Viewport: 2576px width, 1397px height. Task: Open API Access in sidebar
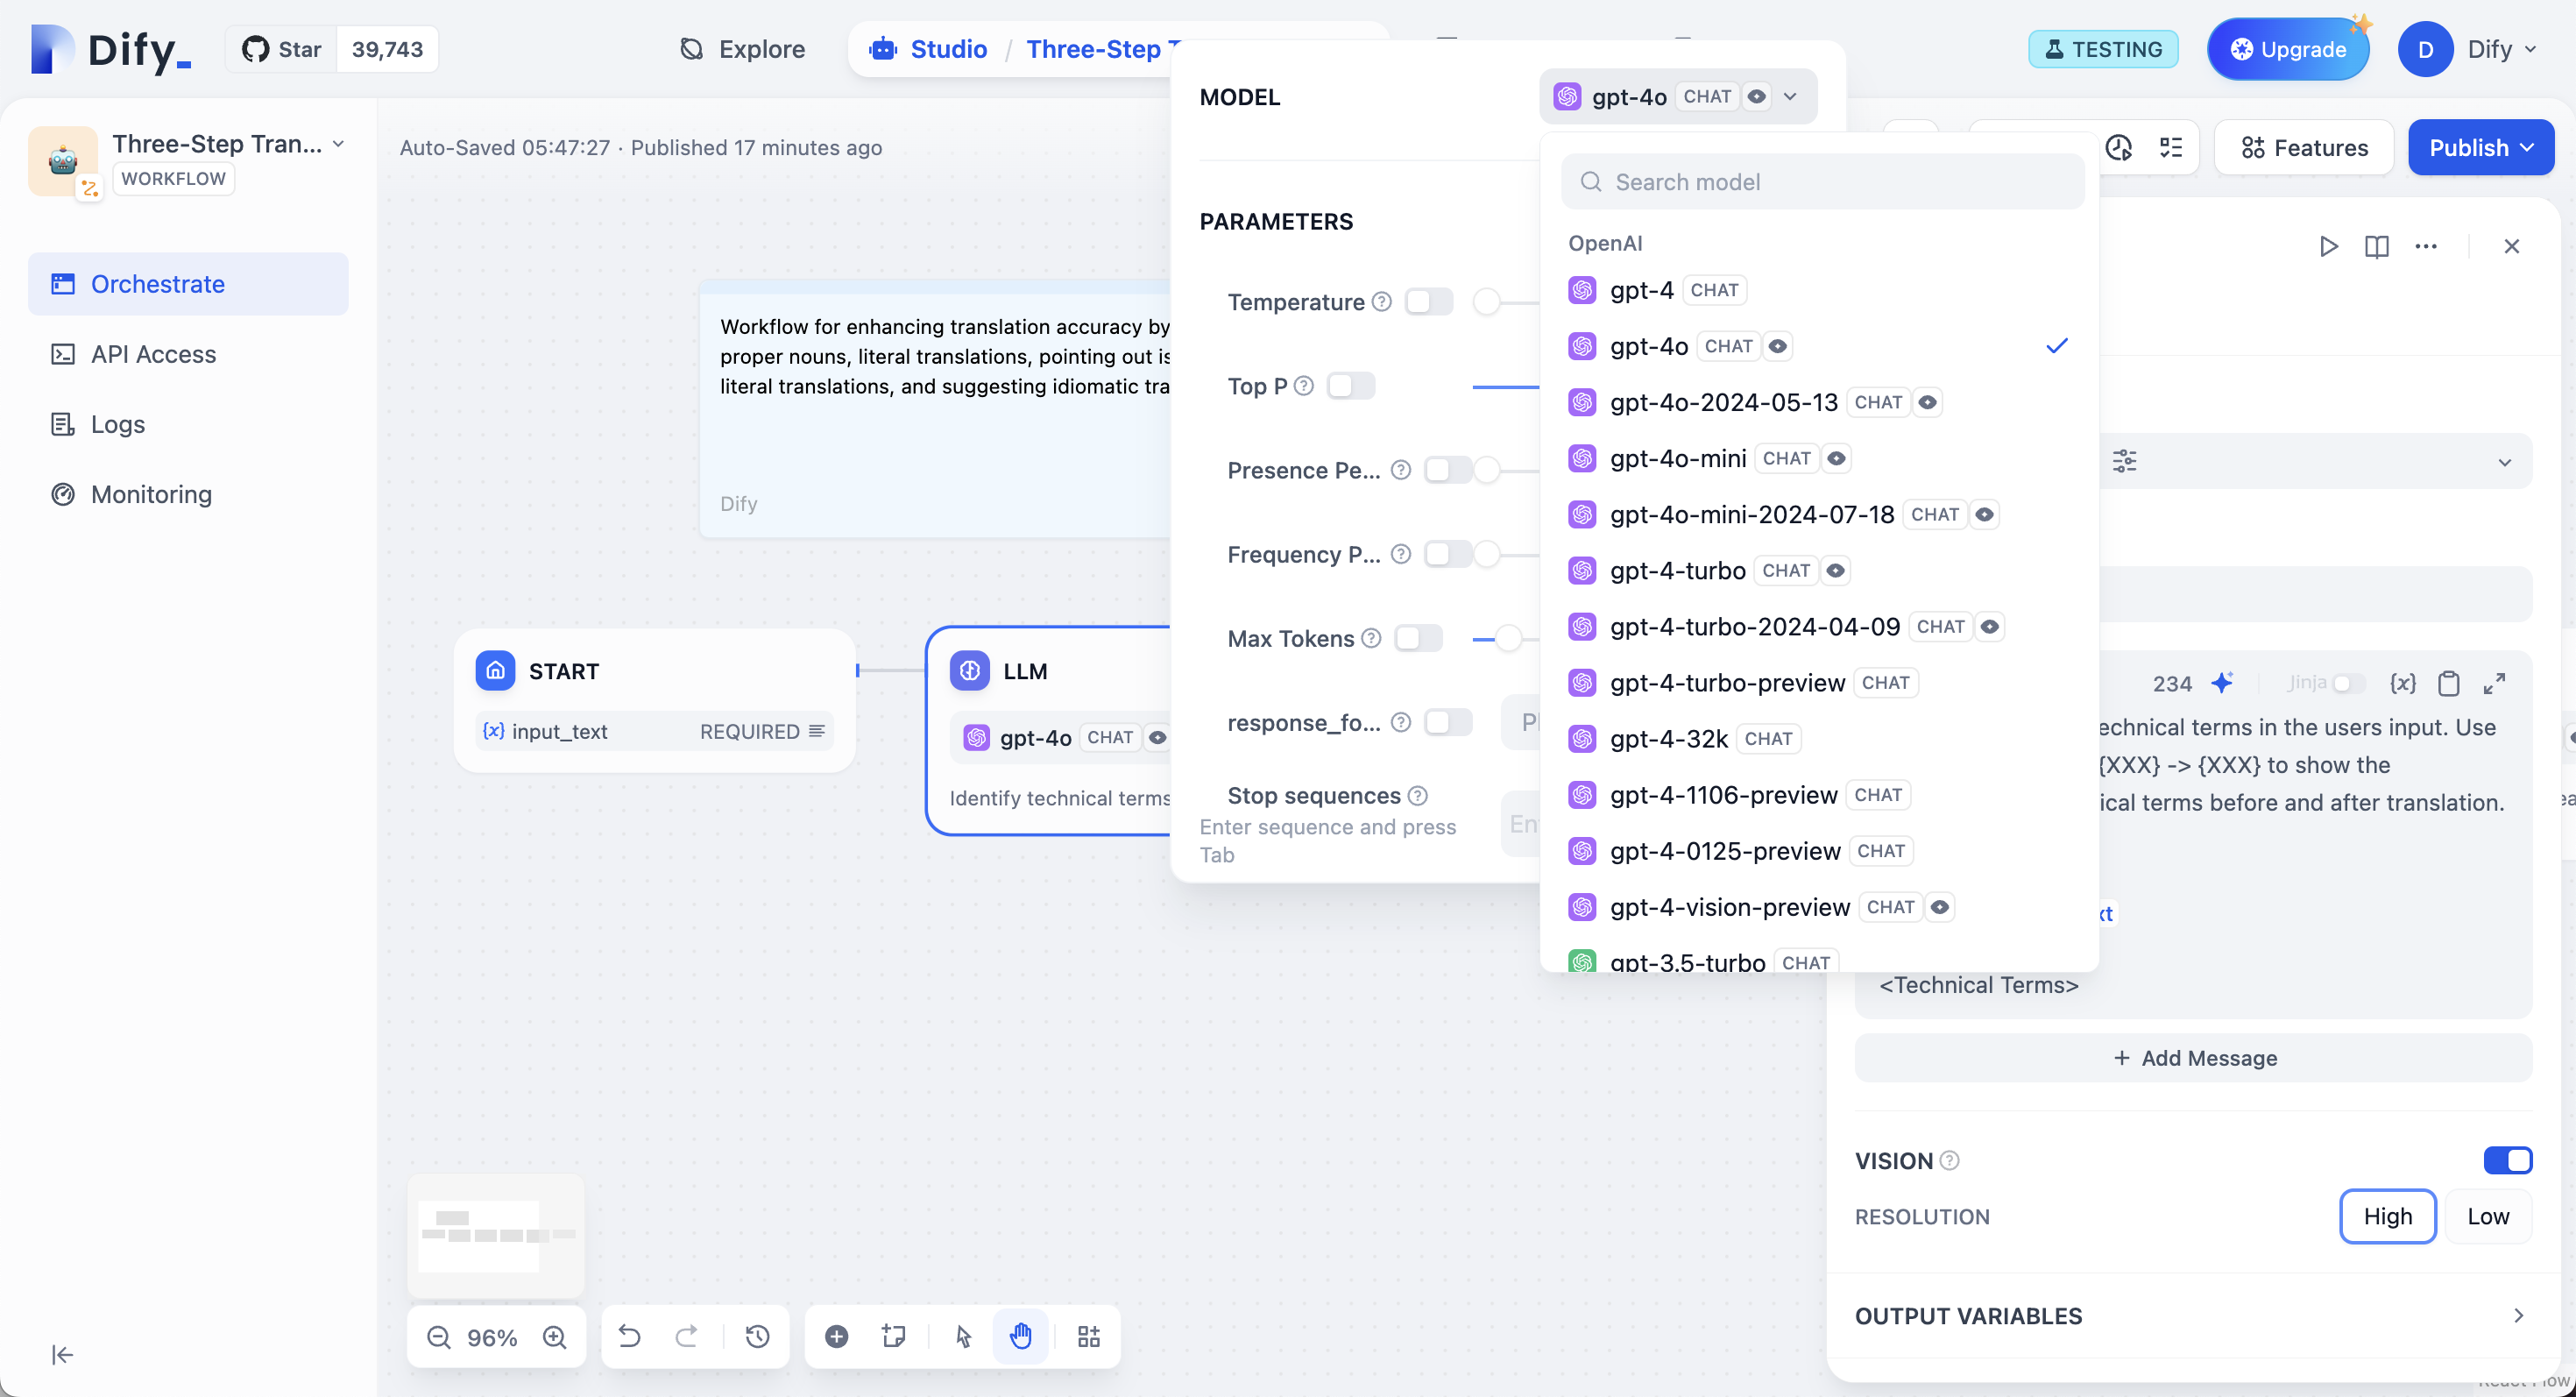tap(188, 354)
